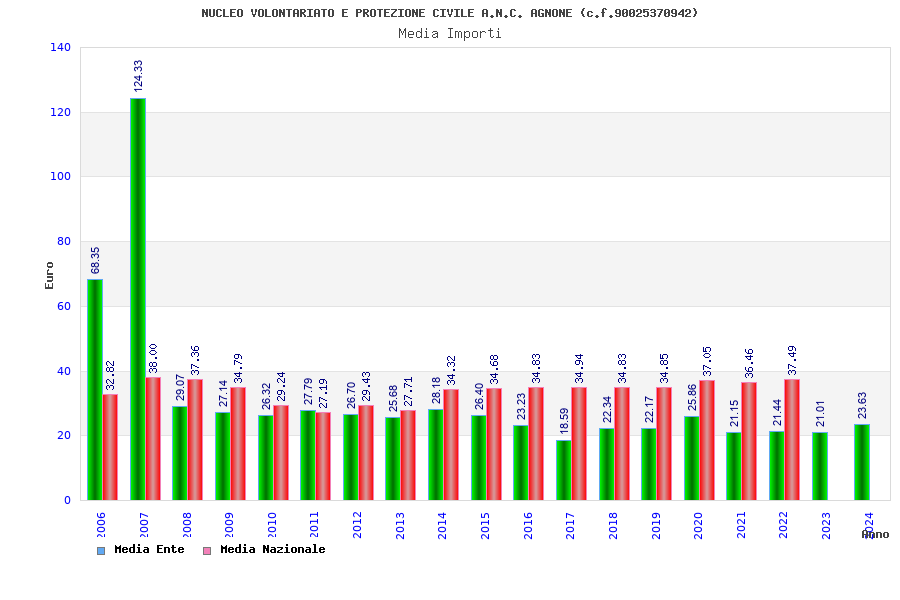900x600 pixels.
Task: Click the 34.83 value label above 2018
Action: point(622,369)
